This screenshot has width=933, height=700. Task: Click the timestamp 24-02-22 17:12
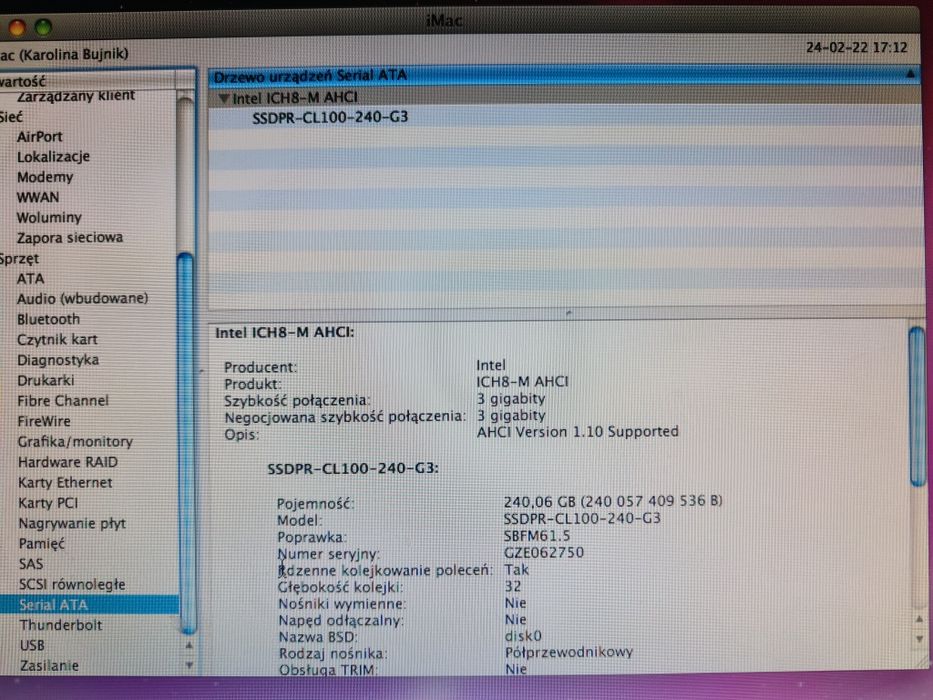click(x=856, y=48)
